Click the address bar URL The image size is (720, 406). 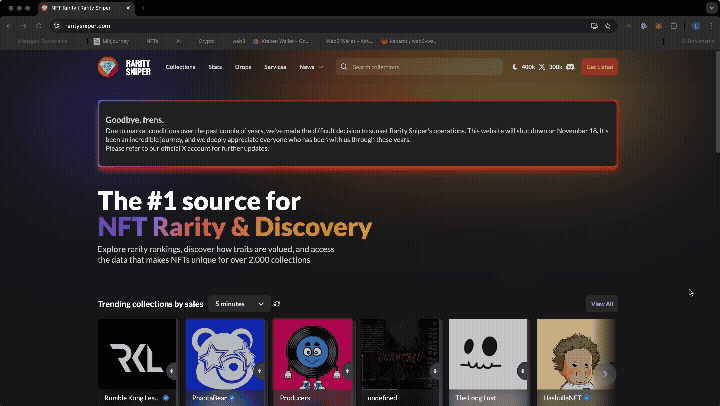[88, 26]
